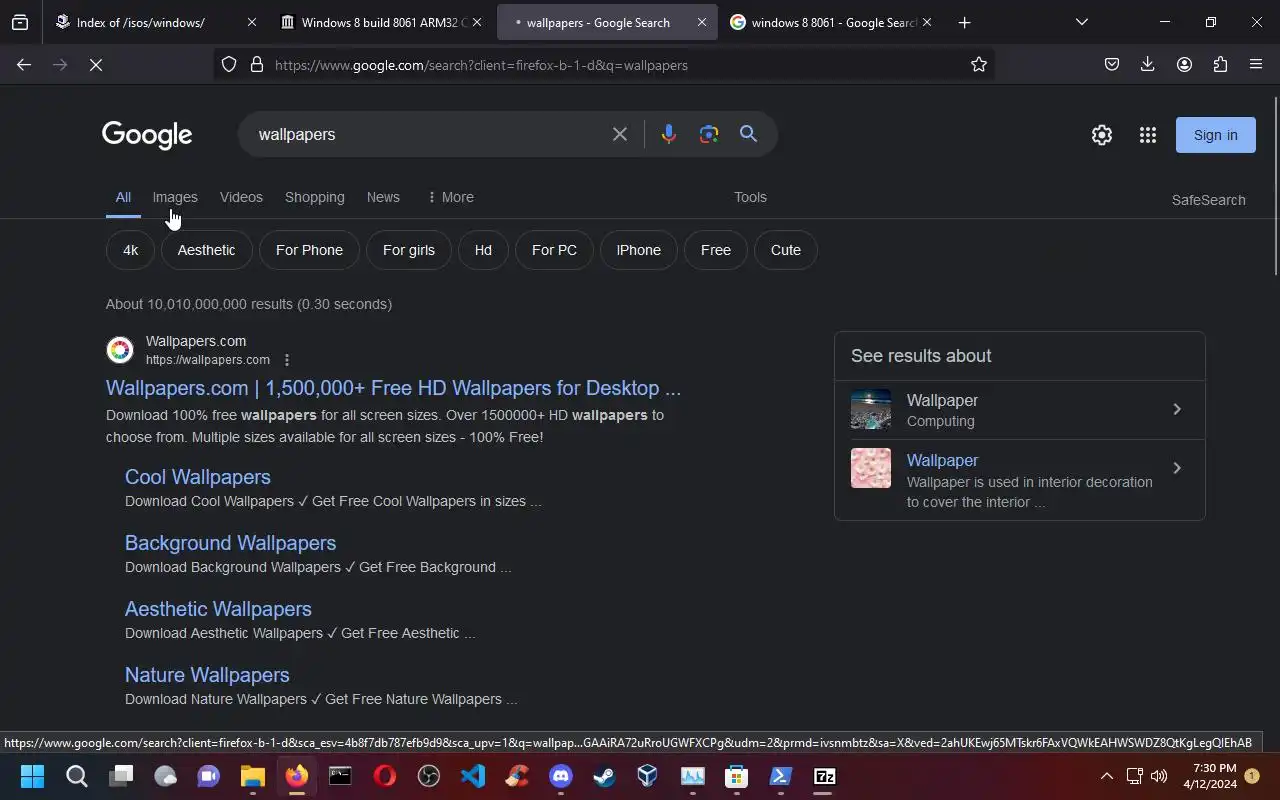1280x800 pixels.
Task: Open the Background Wallpapers sitelink
Action: pyautogui.click(x=230, y=543)
